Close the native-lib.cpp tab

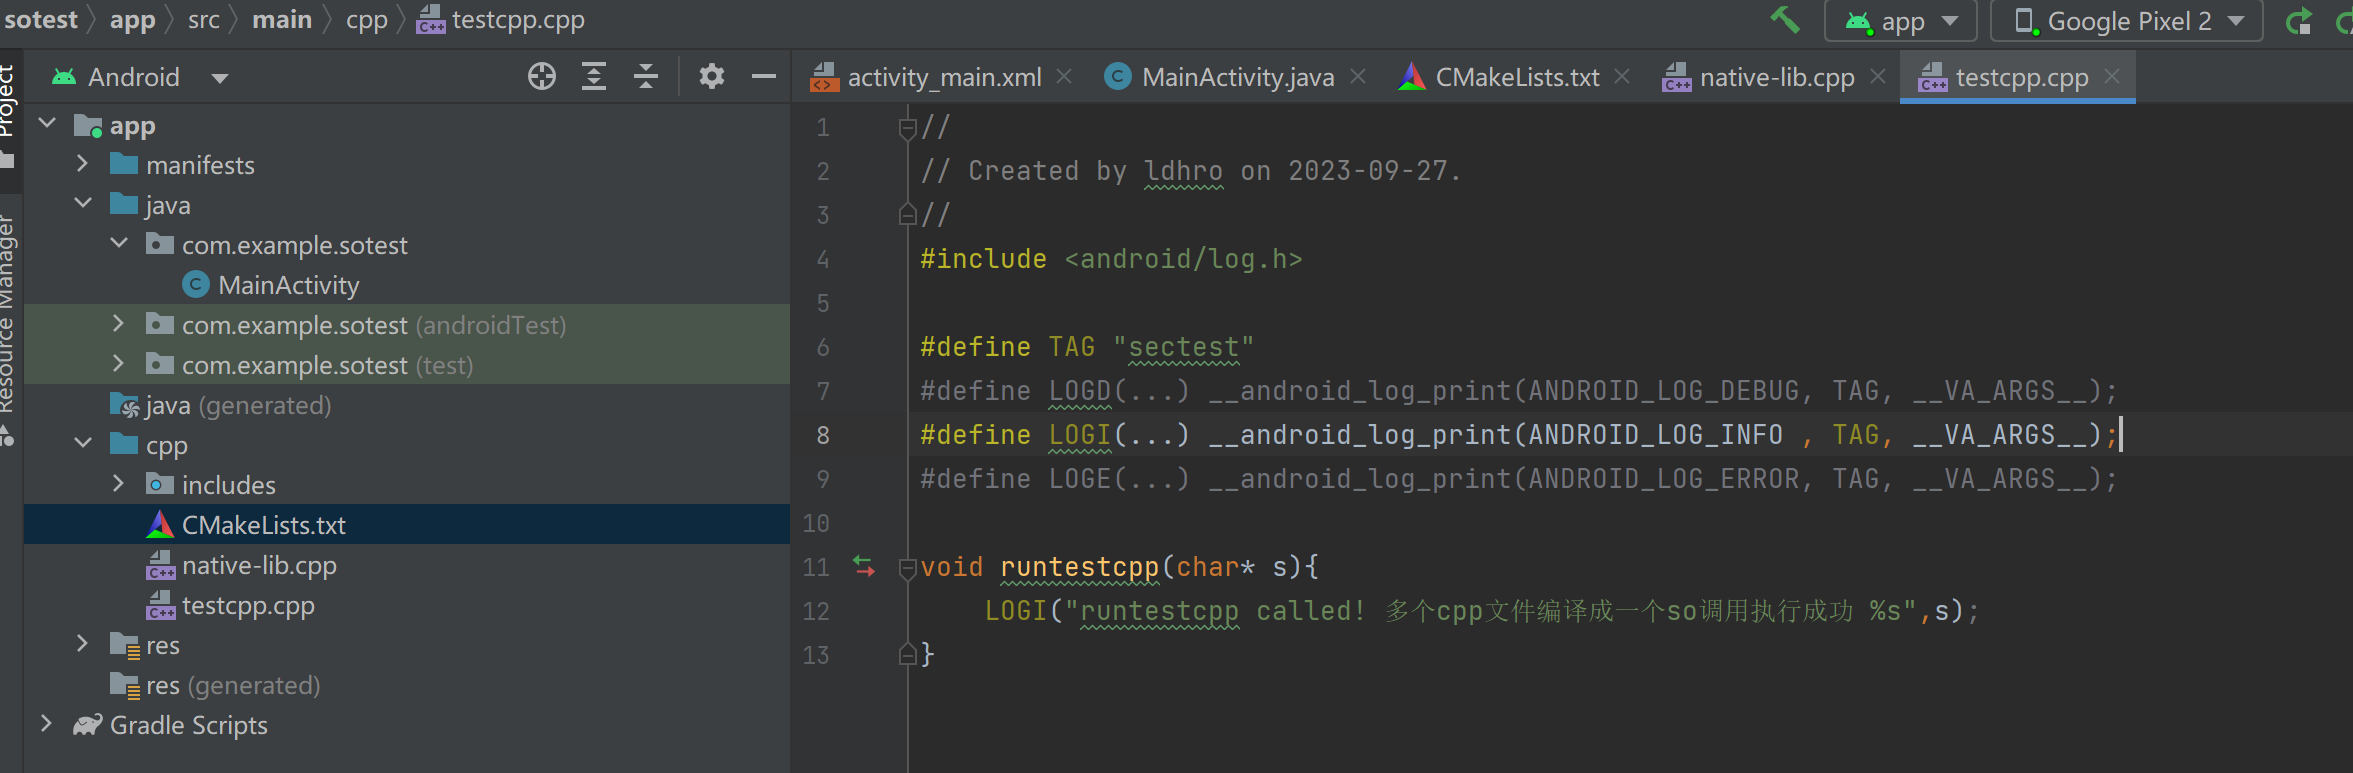(x=1878, y=76)
